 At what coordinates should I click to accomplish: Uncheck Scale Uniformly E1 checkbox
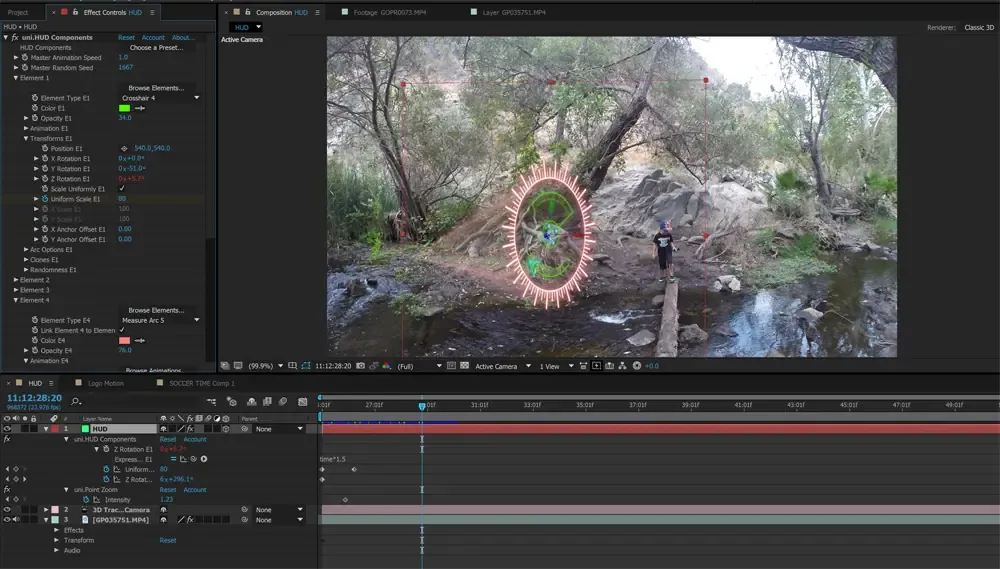click(122, 188)
